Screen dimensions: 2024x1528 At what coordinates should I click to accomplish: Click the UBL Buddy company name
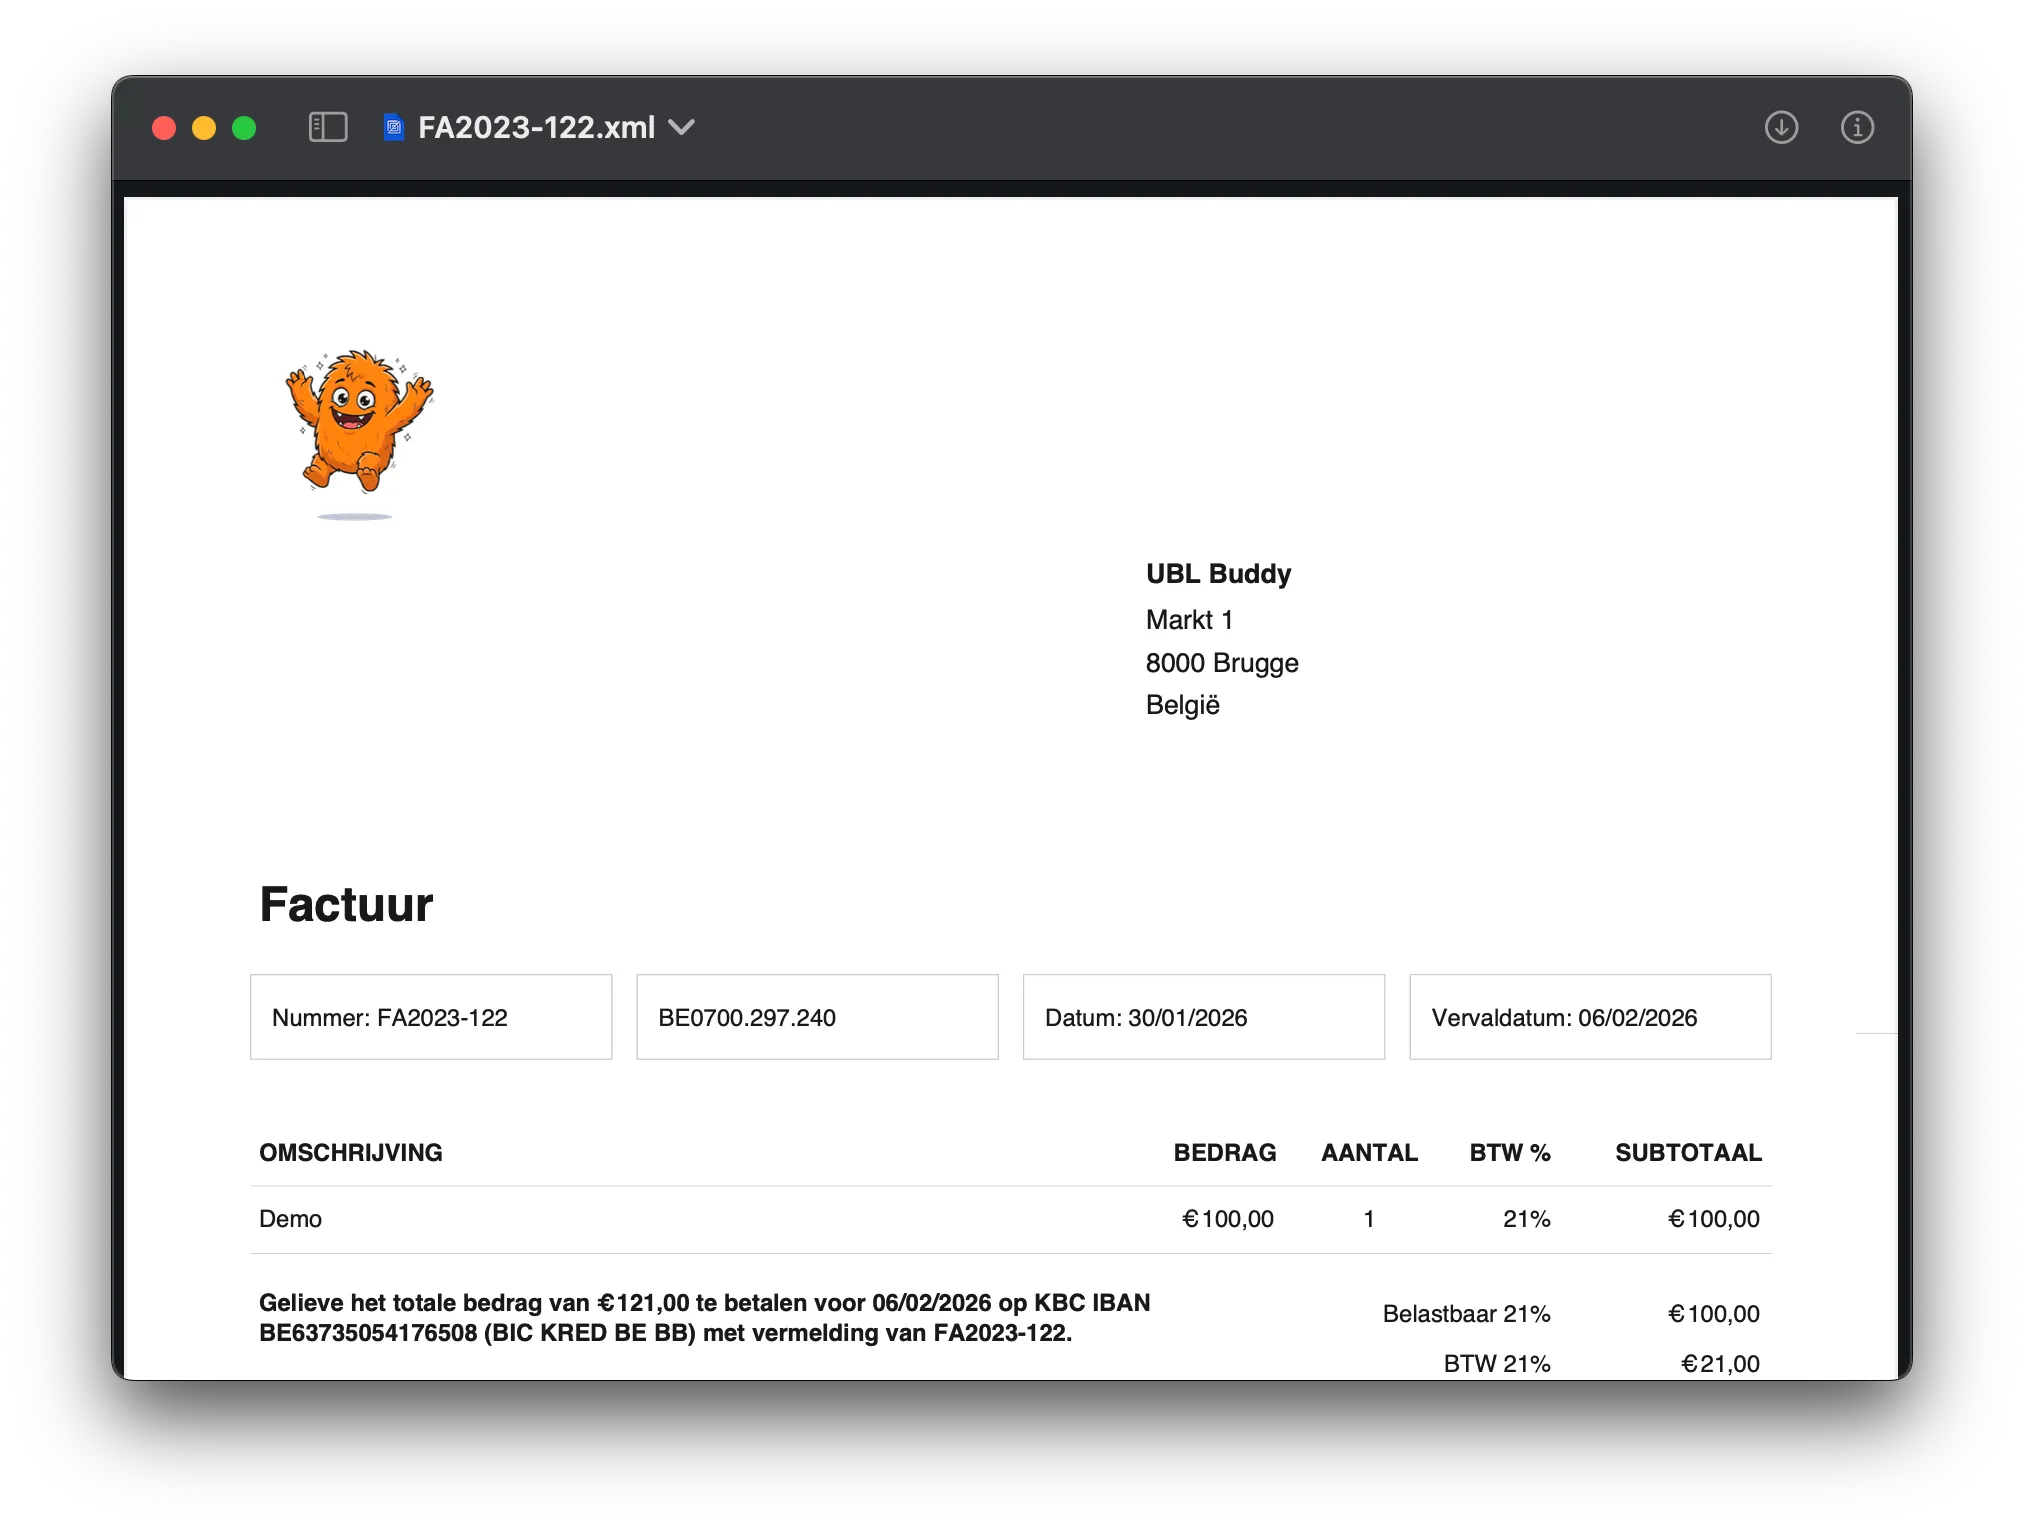tap(1218, 574)
